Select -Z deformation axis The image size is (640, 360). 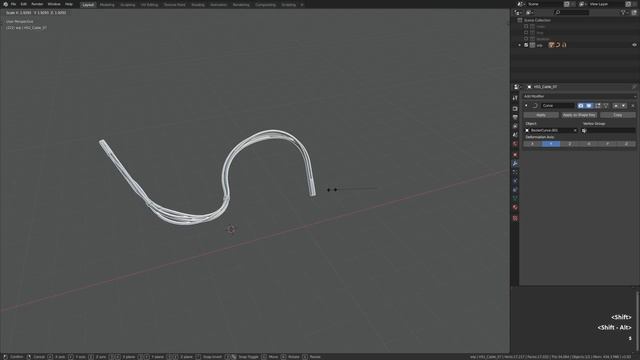(626, 144)
